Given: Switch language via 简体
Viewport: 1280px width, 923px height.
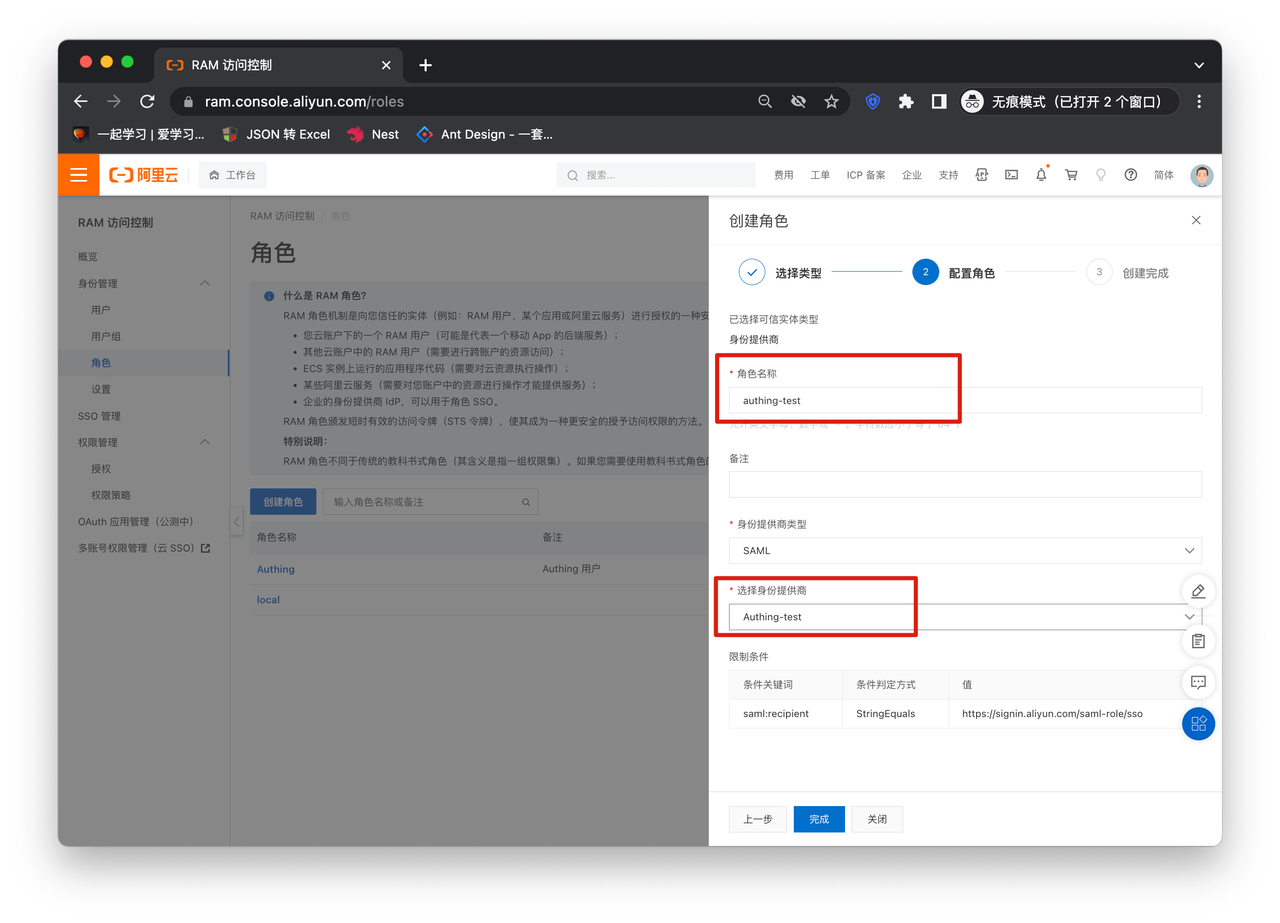Looking at the screenshot, I should tap(1164, 175).
